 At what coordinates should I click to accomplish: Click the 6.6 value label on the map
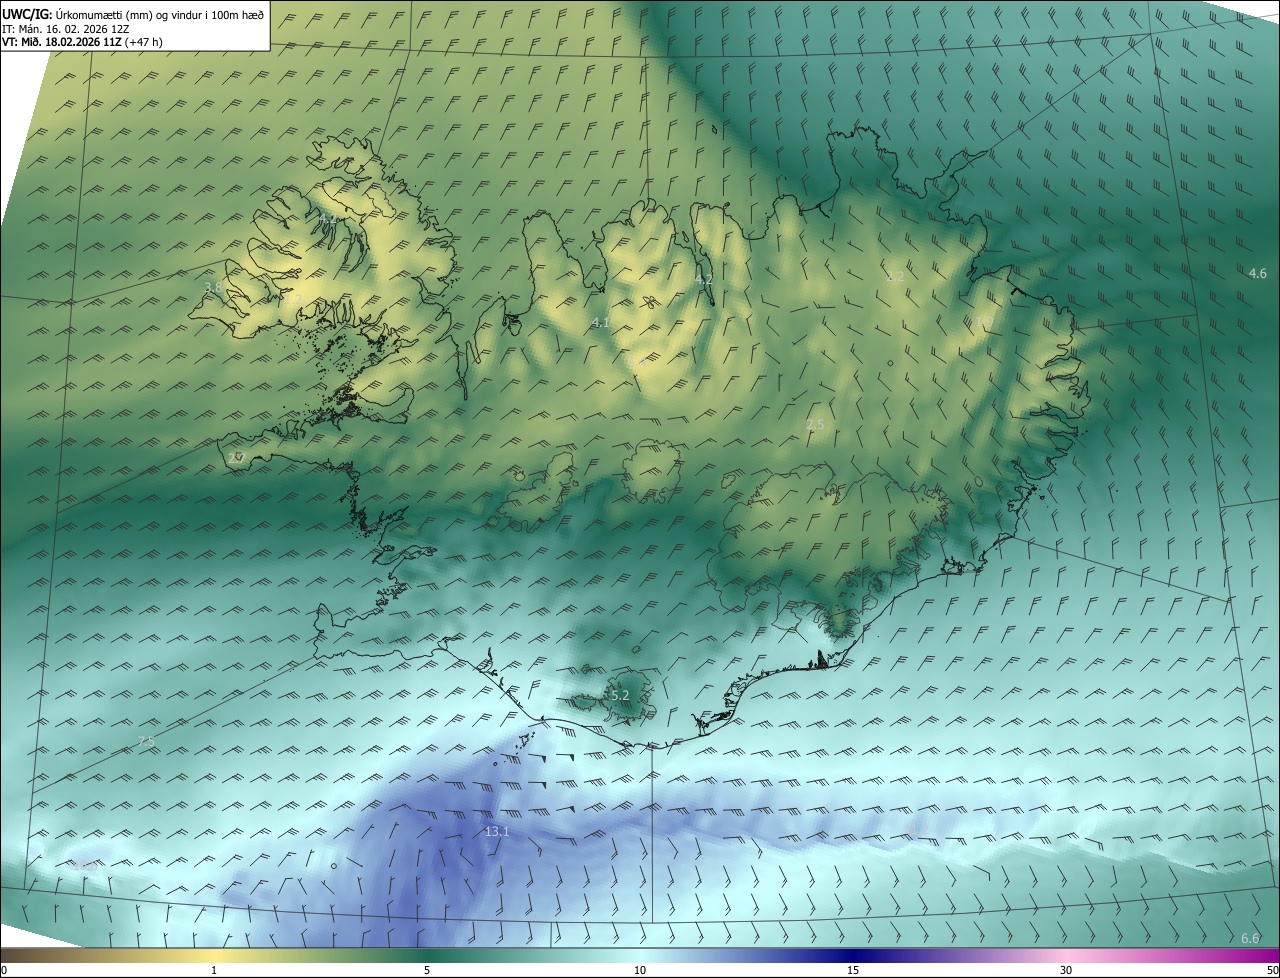[x=1250, y=938]
